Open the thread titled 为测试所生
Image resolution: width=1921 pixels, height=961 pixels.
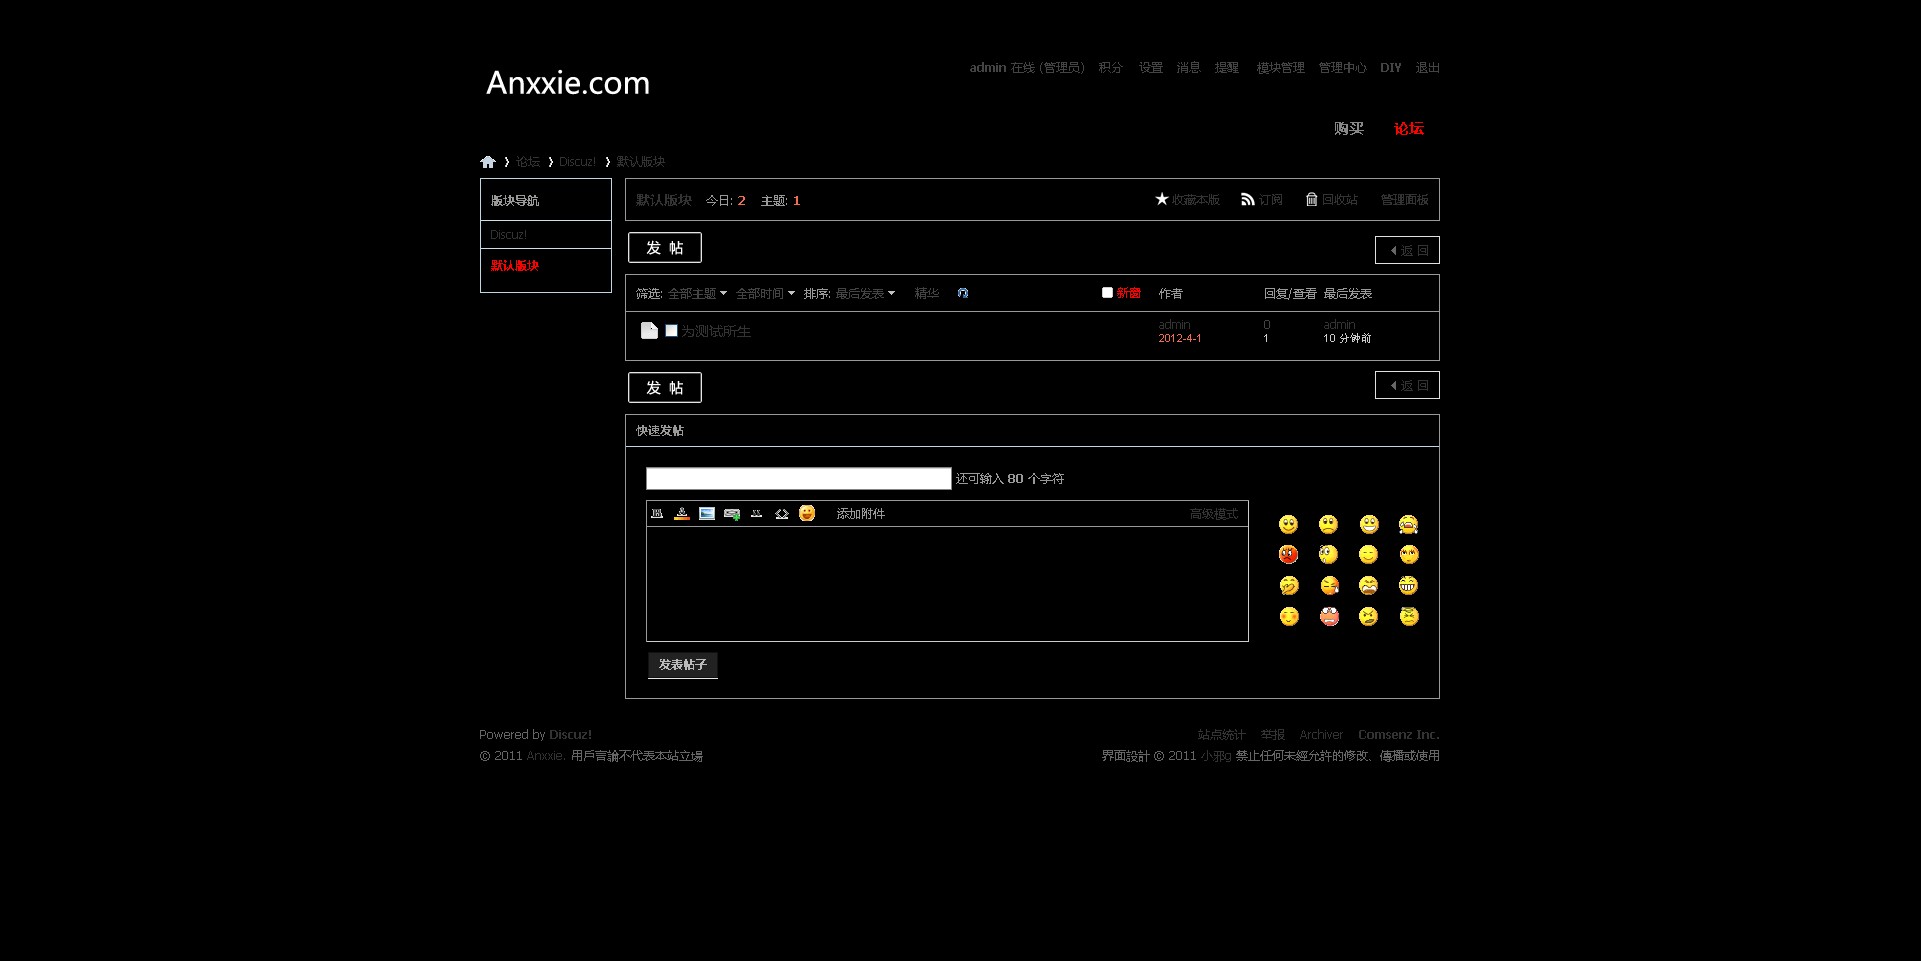pyautogui.click(x=716, y=331)
